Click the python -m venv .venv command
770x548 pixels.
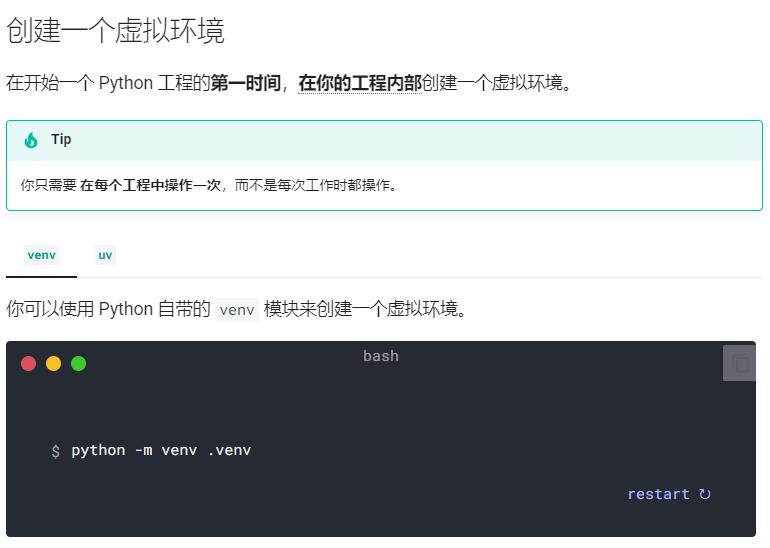161,450
